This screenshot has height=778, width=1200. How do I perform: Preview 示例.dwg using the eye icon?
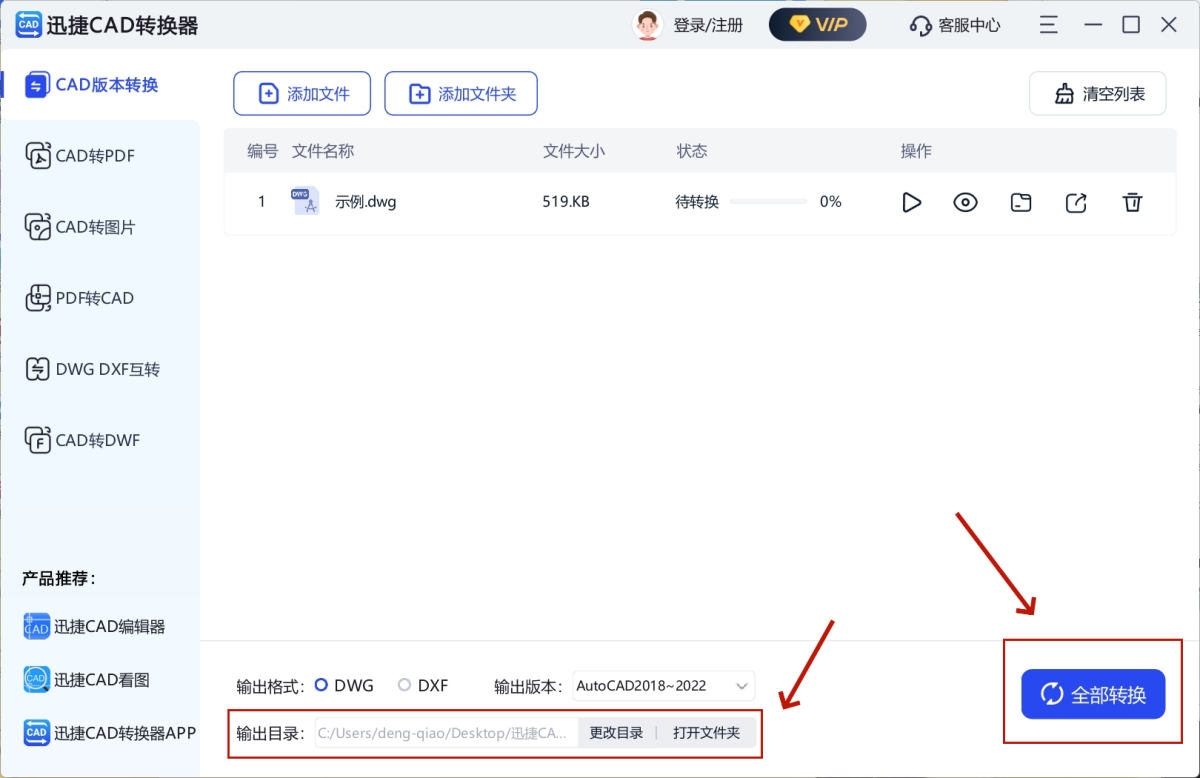click(965, 202)
